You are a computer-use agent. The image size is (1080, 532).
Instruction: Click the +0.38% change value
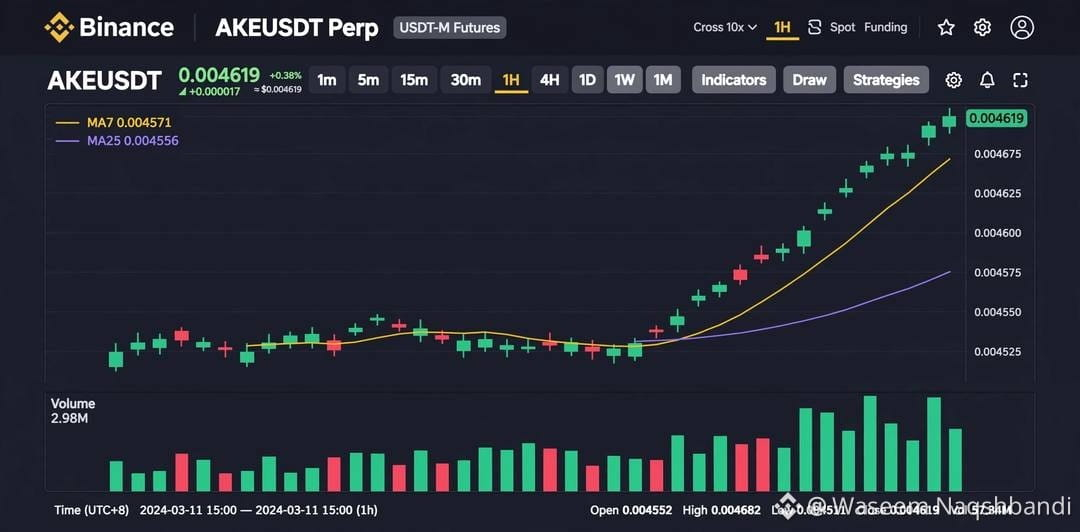click(285, 75)
